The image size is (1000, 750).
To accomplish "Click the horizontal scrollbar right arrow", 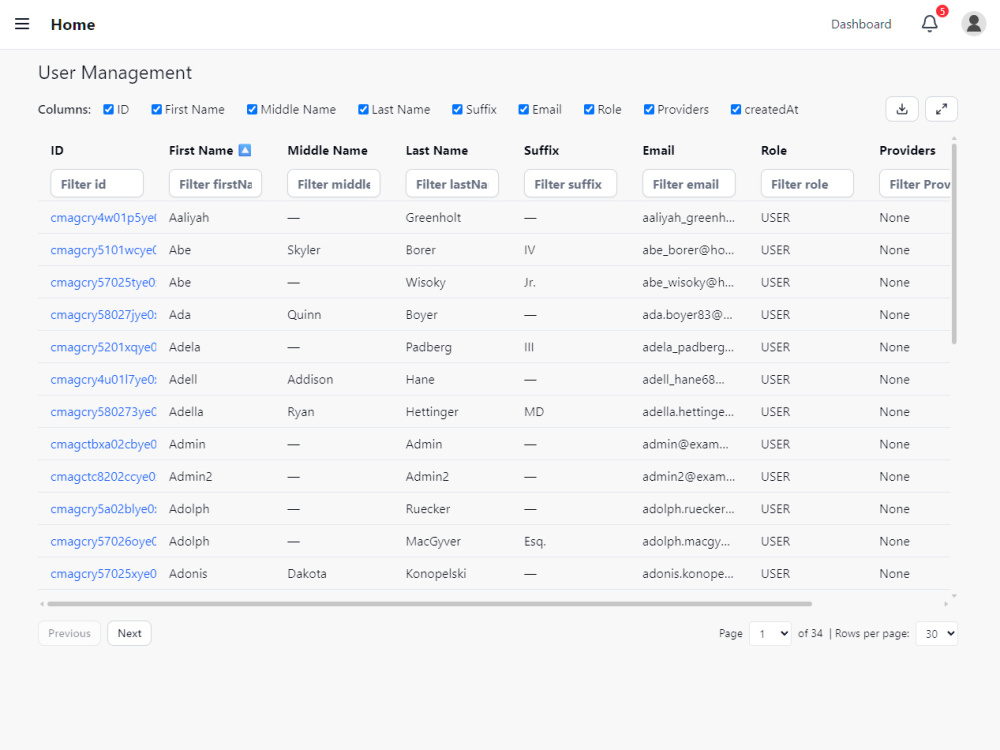I will coord(946,603).
